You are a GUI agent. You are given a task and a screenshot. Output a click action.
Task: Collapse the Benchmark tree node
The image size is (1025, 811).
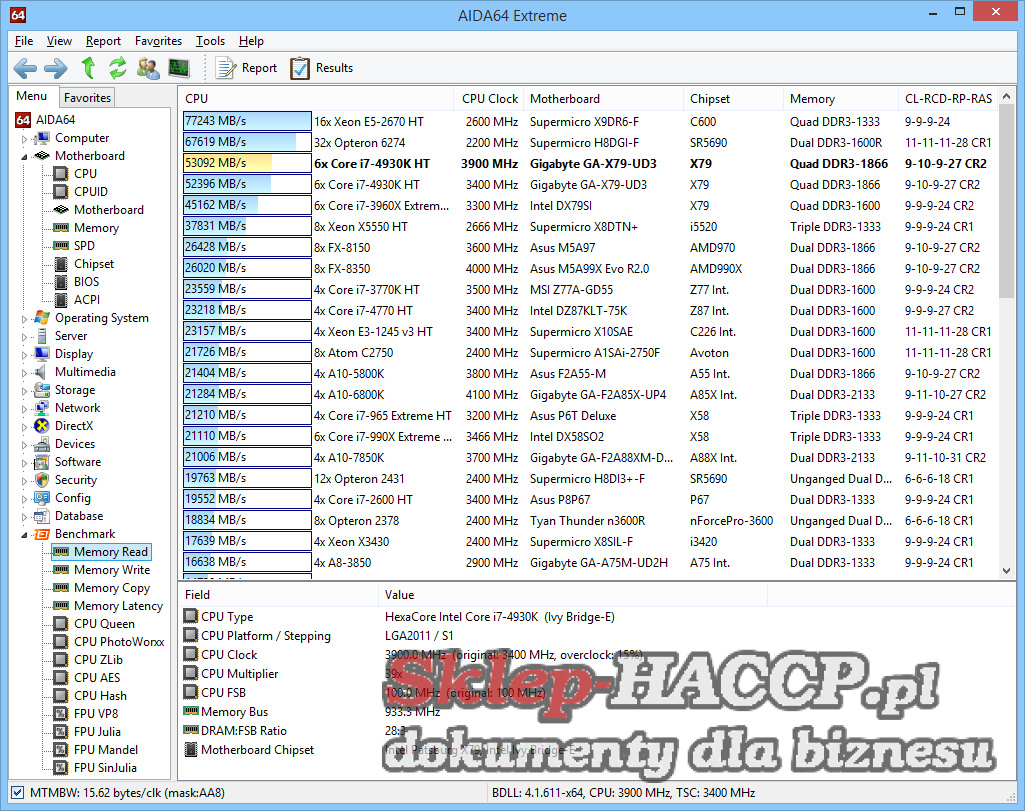click(x=24, y=535)
